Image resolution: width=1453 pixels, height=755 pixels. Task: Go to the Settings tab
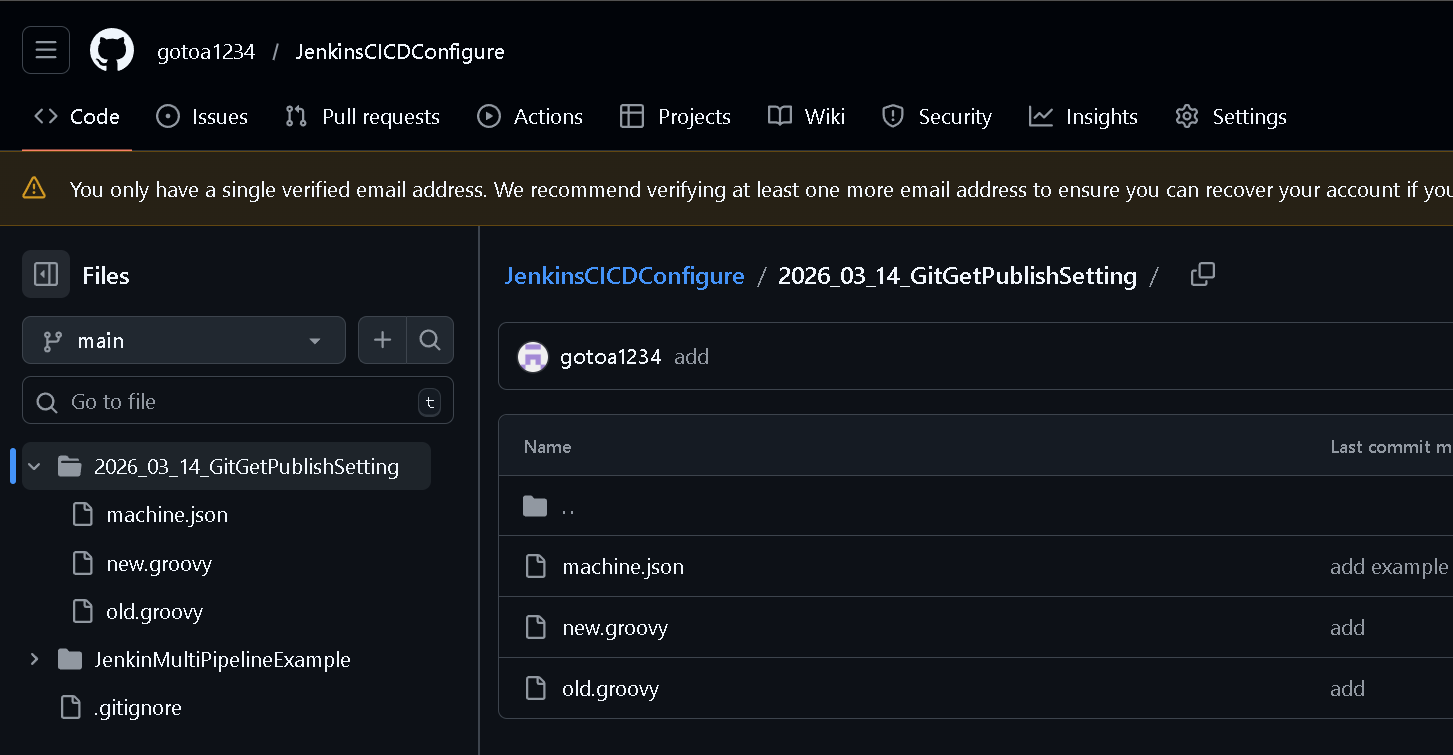click(x=1231, y=117)
